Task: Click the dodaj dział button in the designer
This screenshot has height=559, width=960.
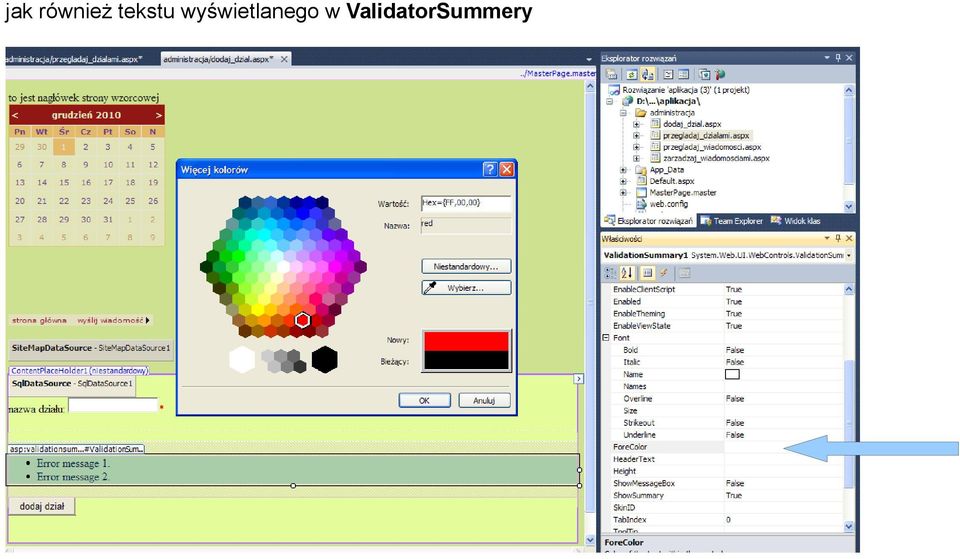Action: coord(42,506)
